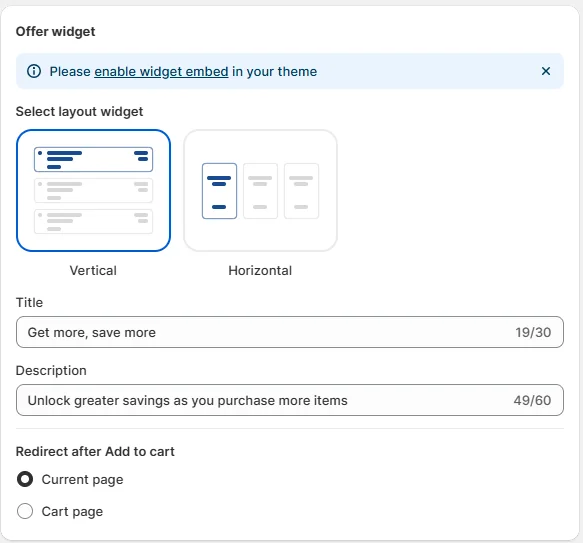Dismiss the enable widget embed banner

(x=545, y=71)
